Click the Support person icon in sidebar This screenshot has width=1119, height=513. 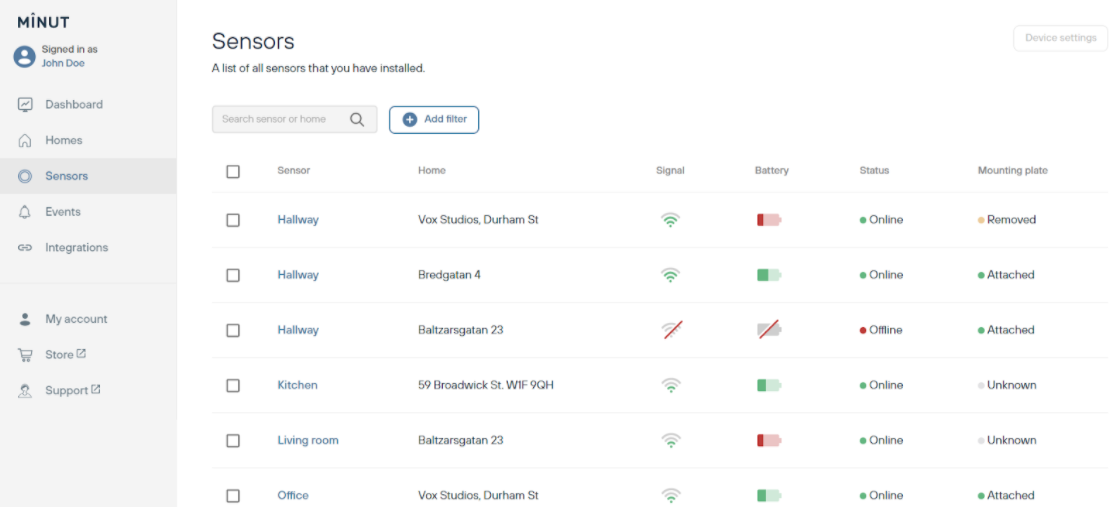25,391
